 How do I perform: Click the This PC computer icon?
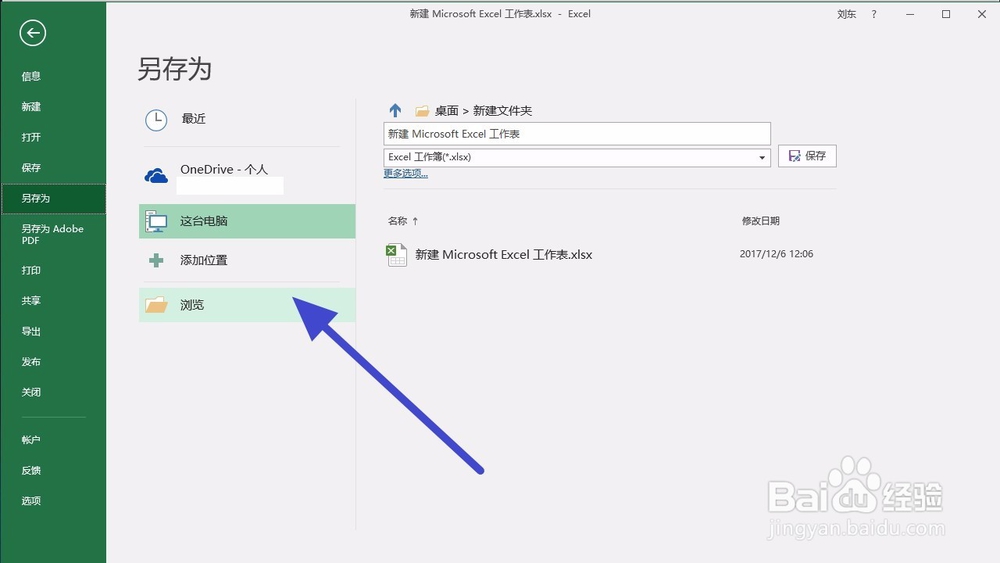156,221
